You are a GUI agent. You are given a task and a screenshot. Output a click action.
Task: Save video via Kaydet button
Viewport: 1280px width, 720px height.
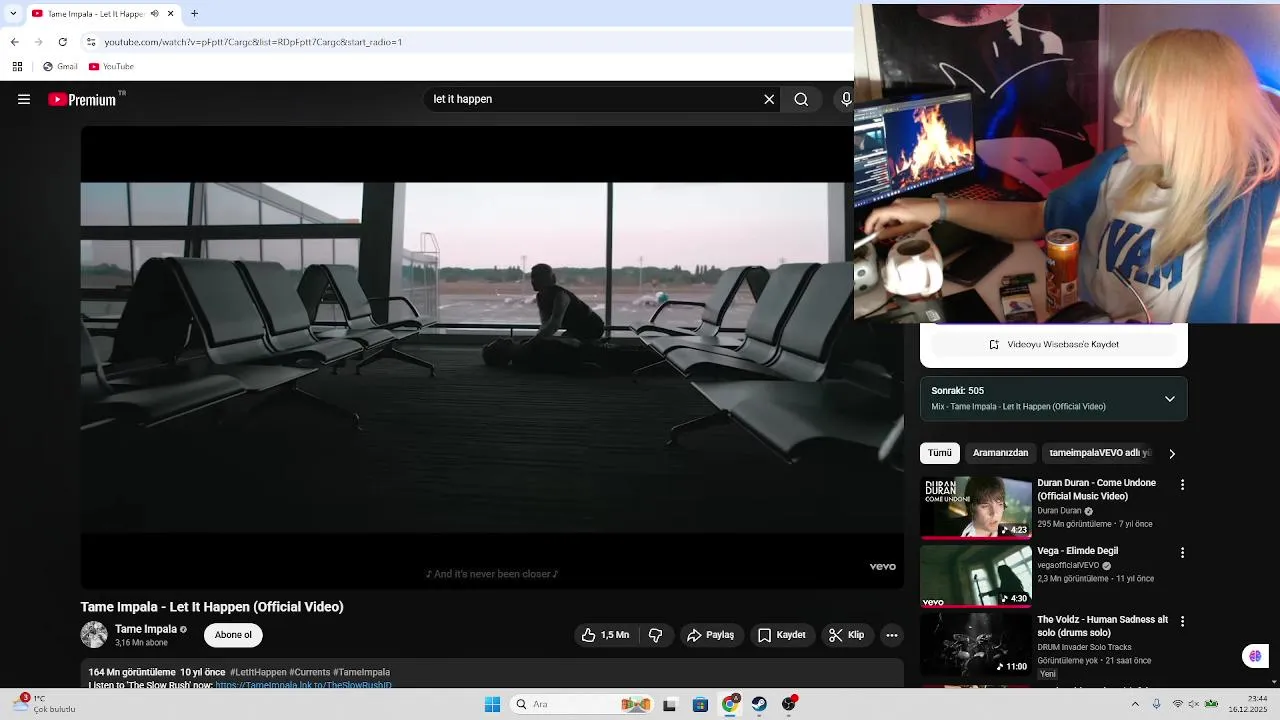click(x=782, y=635)
